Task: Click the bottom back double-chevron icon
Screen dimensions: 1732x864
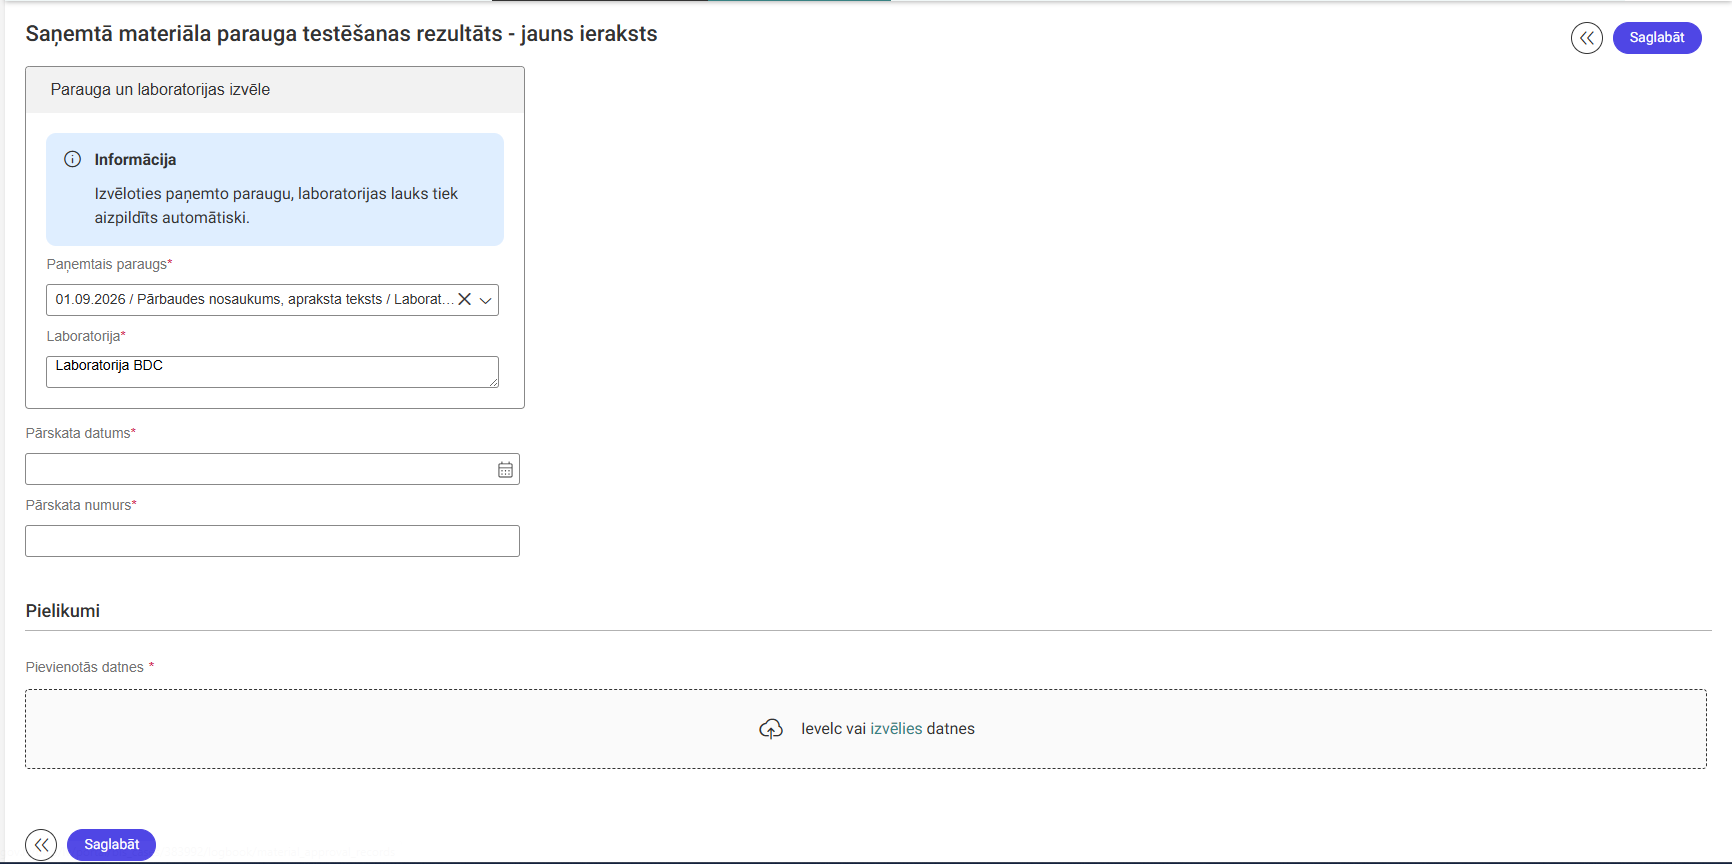Action: click(x=41, y=845)
